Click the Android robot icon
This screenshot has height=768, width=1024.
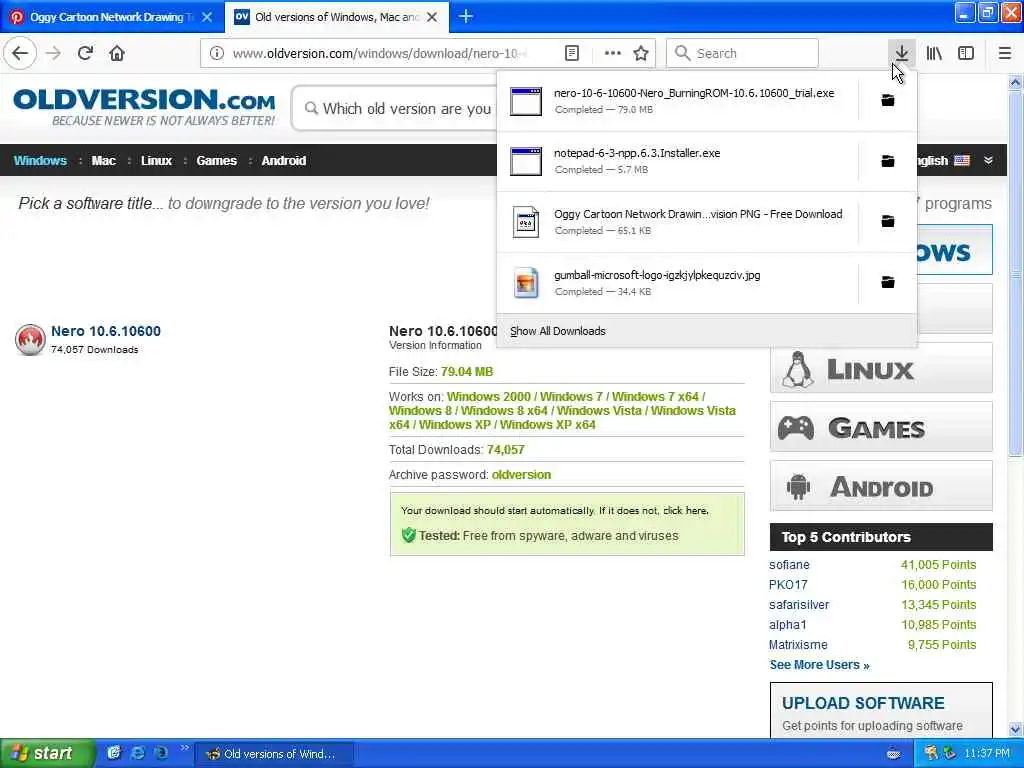pos(798,487)
